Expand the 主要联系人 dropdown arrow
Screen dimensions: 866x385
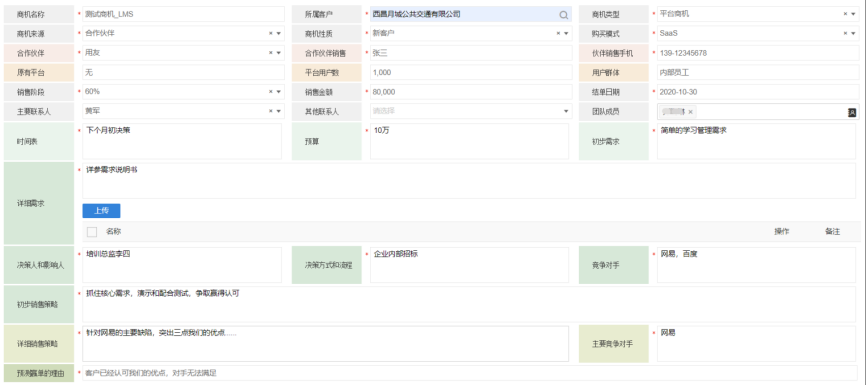278,111
